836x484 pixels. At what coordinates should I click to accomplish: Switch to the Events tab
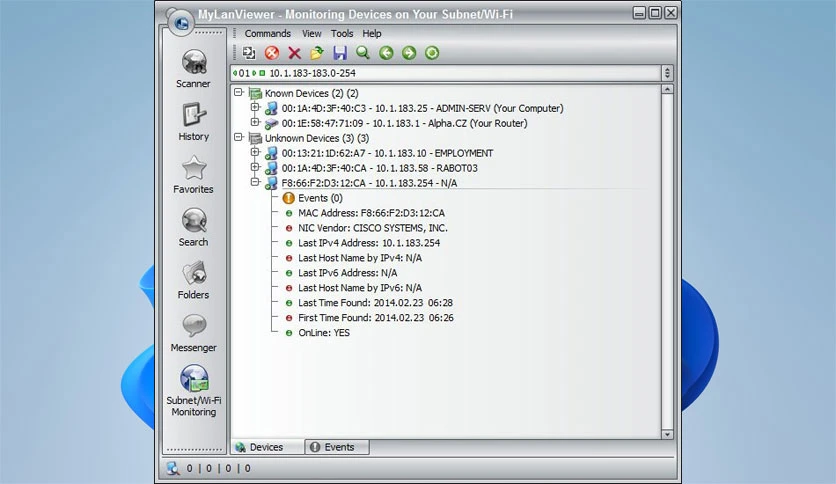pos(337,447)
